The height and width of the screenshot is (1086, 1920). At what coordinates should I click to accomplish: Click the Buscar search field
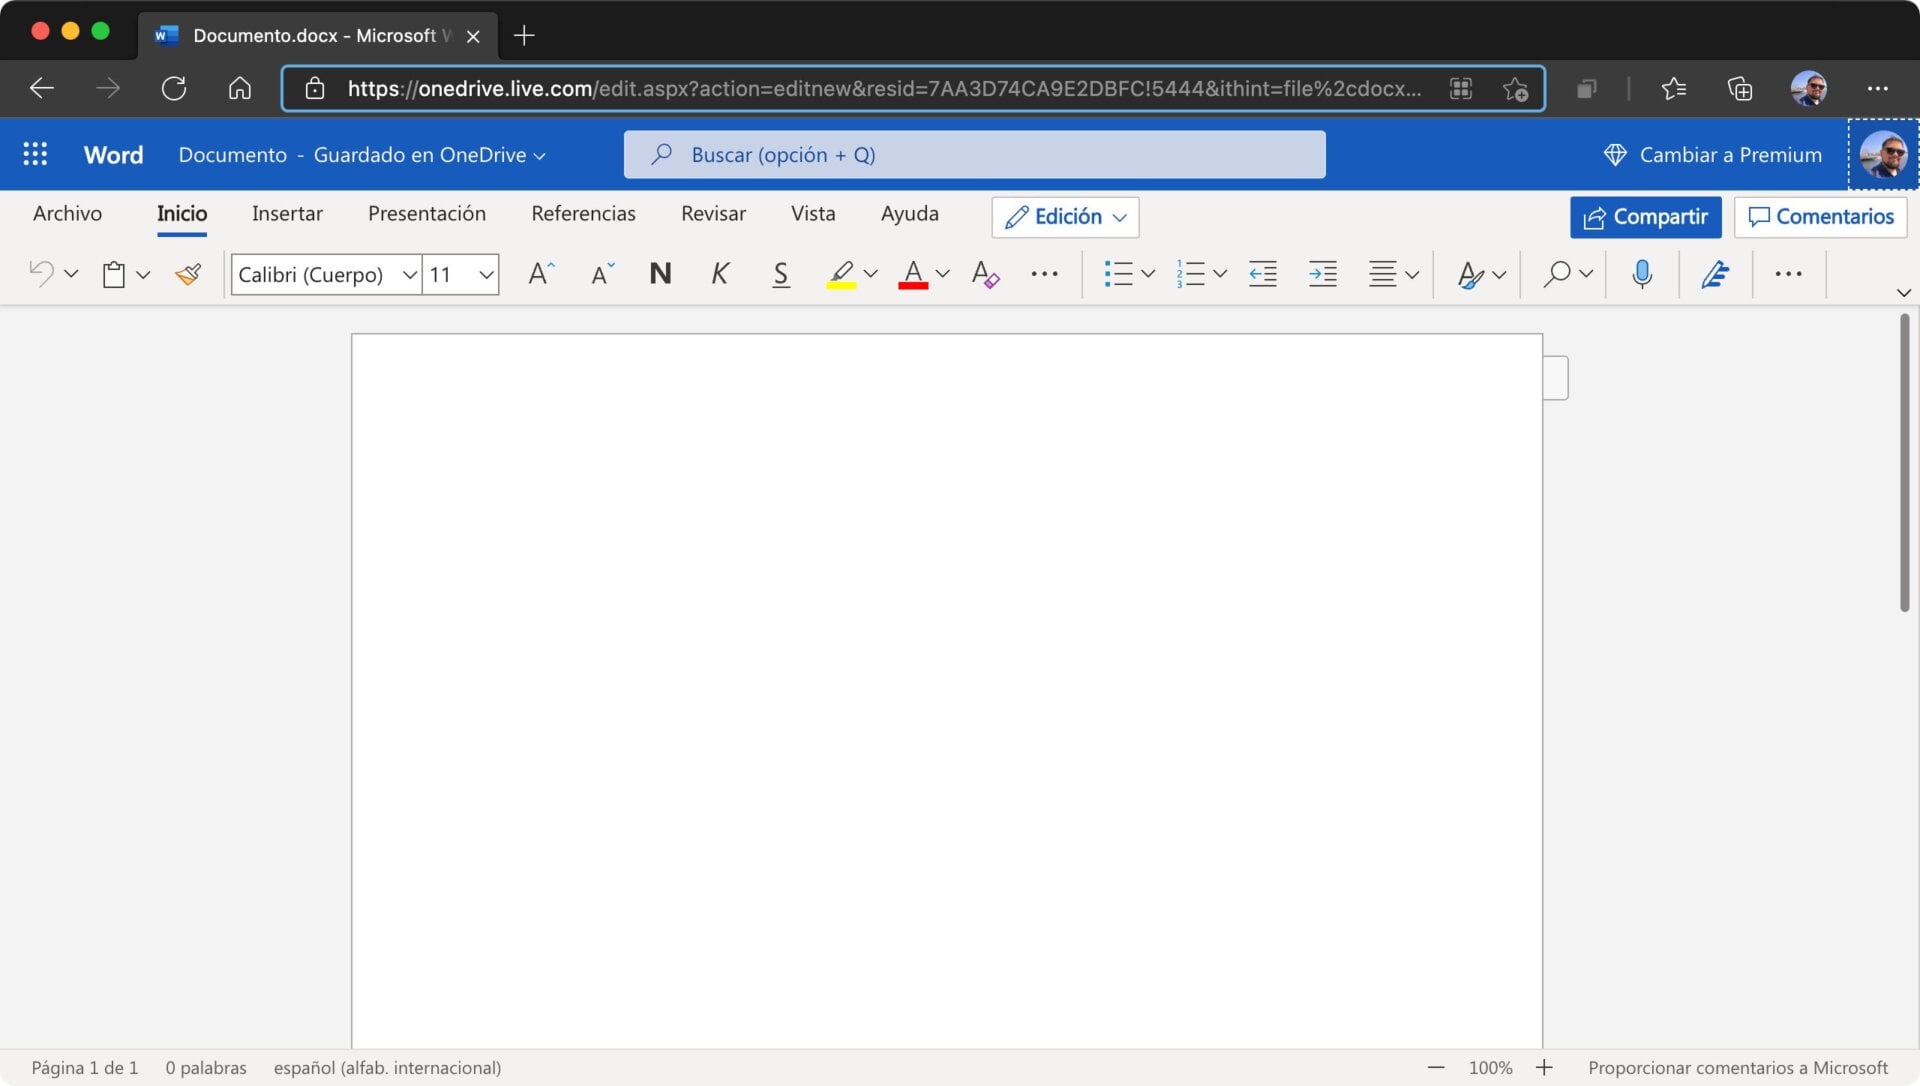pos(974,154)
